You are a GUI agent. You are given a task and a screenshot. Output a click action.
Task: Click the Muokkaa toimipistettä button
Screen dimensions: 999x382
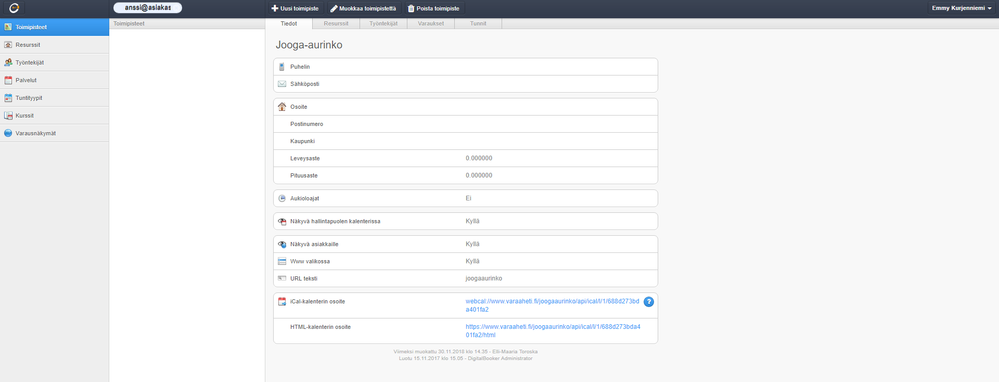tap(363, 9)
